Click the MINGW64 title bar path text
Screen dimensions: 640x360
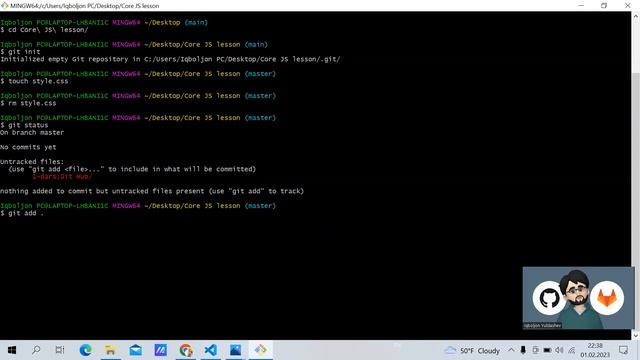pyautogui.click(x=84, y=6)
